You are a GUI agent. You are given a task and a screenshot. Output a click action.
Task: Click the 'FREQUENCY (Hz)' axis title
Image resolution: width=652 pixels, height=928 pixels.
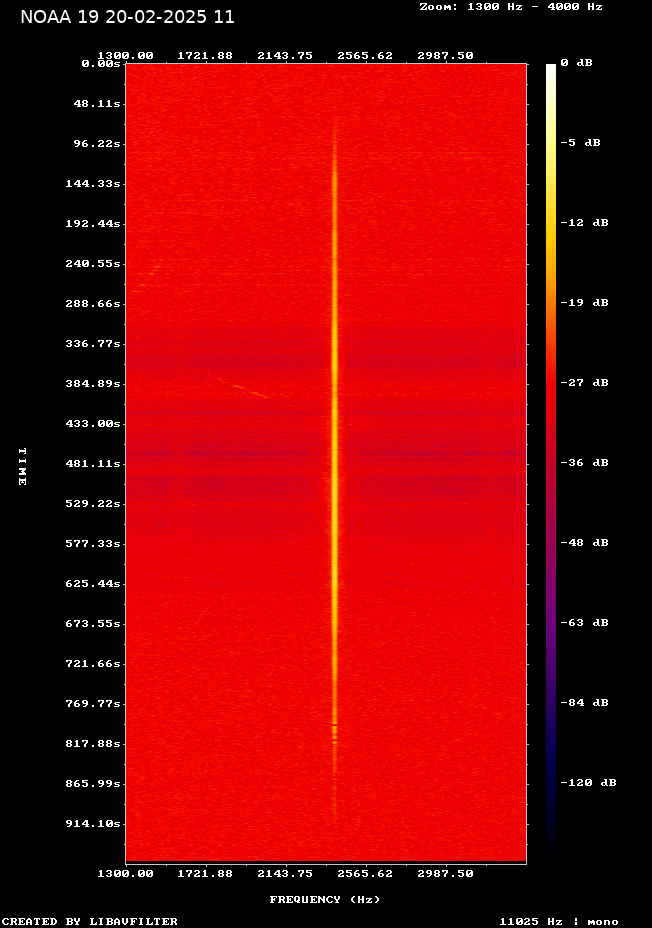[x=325, y=900]
